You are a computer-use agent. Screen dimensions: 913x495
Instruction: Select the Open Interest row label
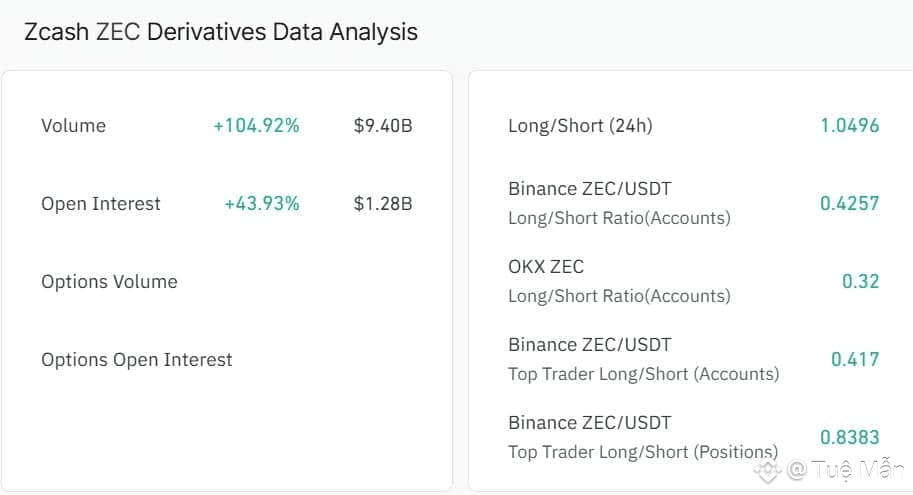[x=101, y=204]
